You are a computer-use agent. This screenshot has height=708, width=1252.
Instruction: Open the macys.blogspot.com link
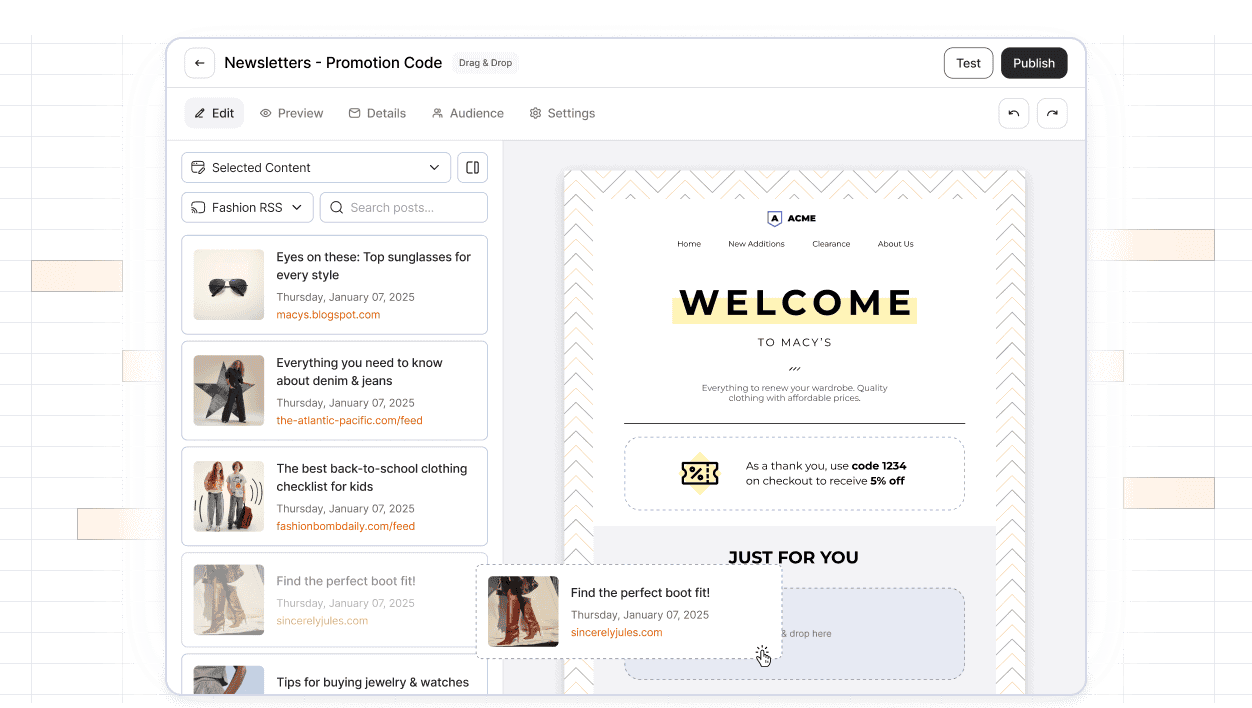(x=328, y=314)
